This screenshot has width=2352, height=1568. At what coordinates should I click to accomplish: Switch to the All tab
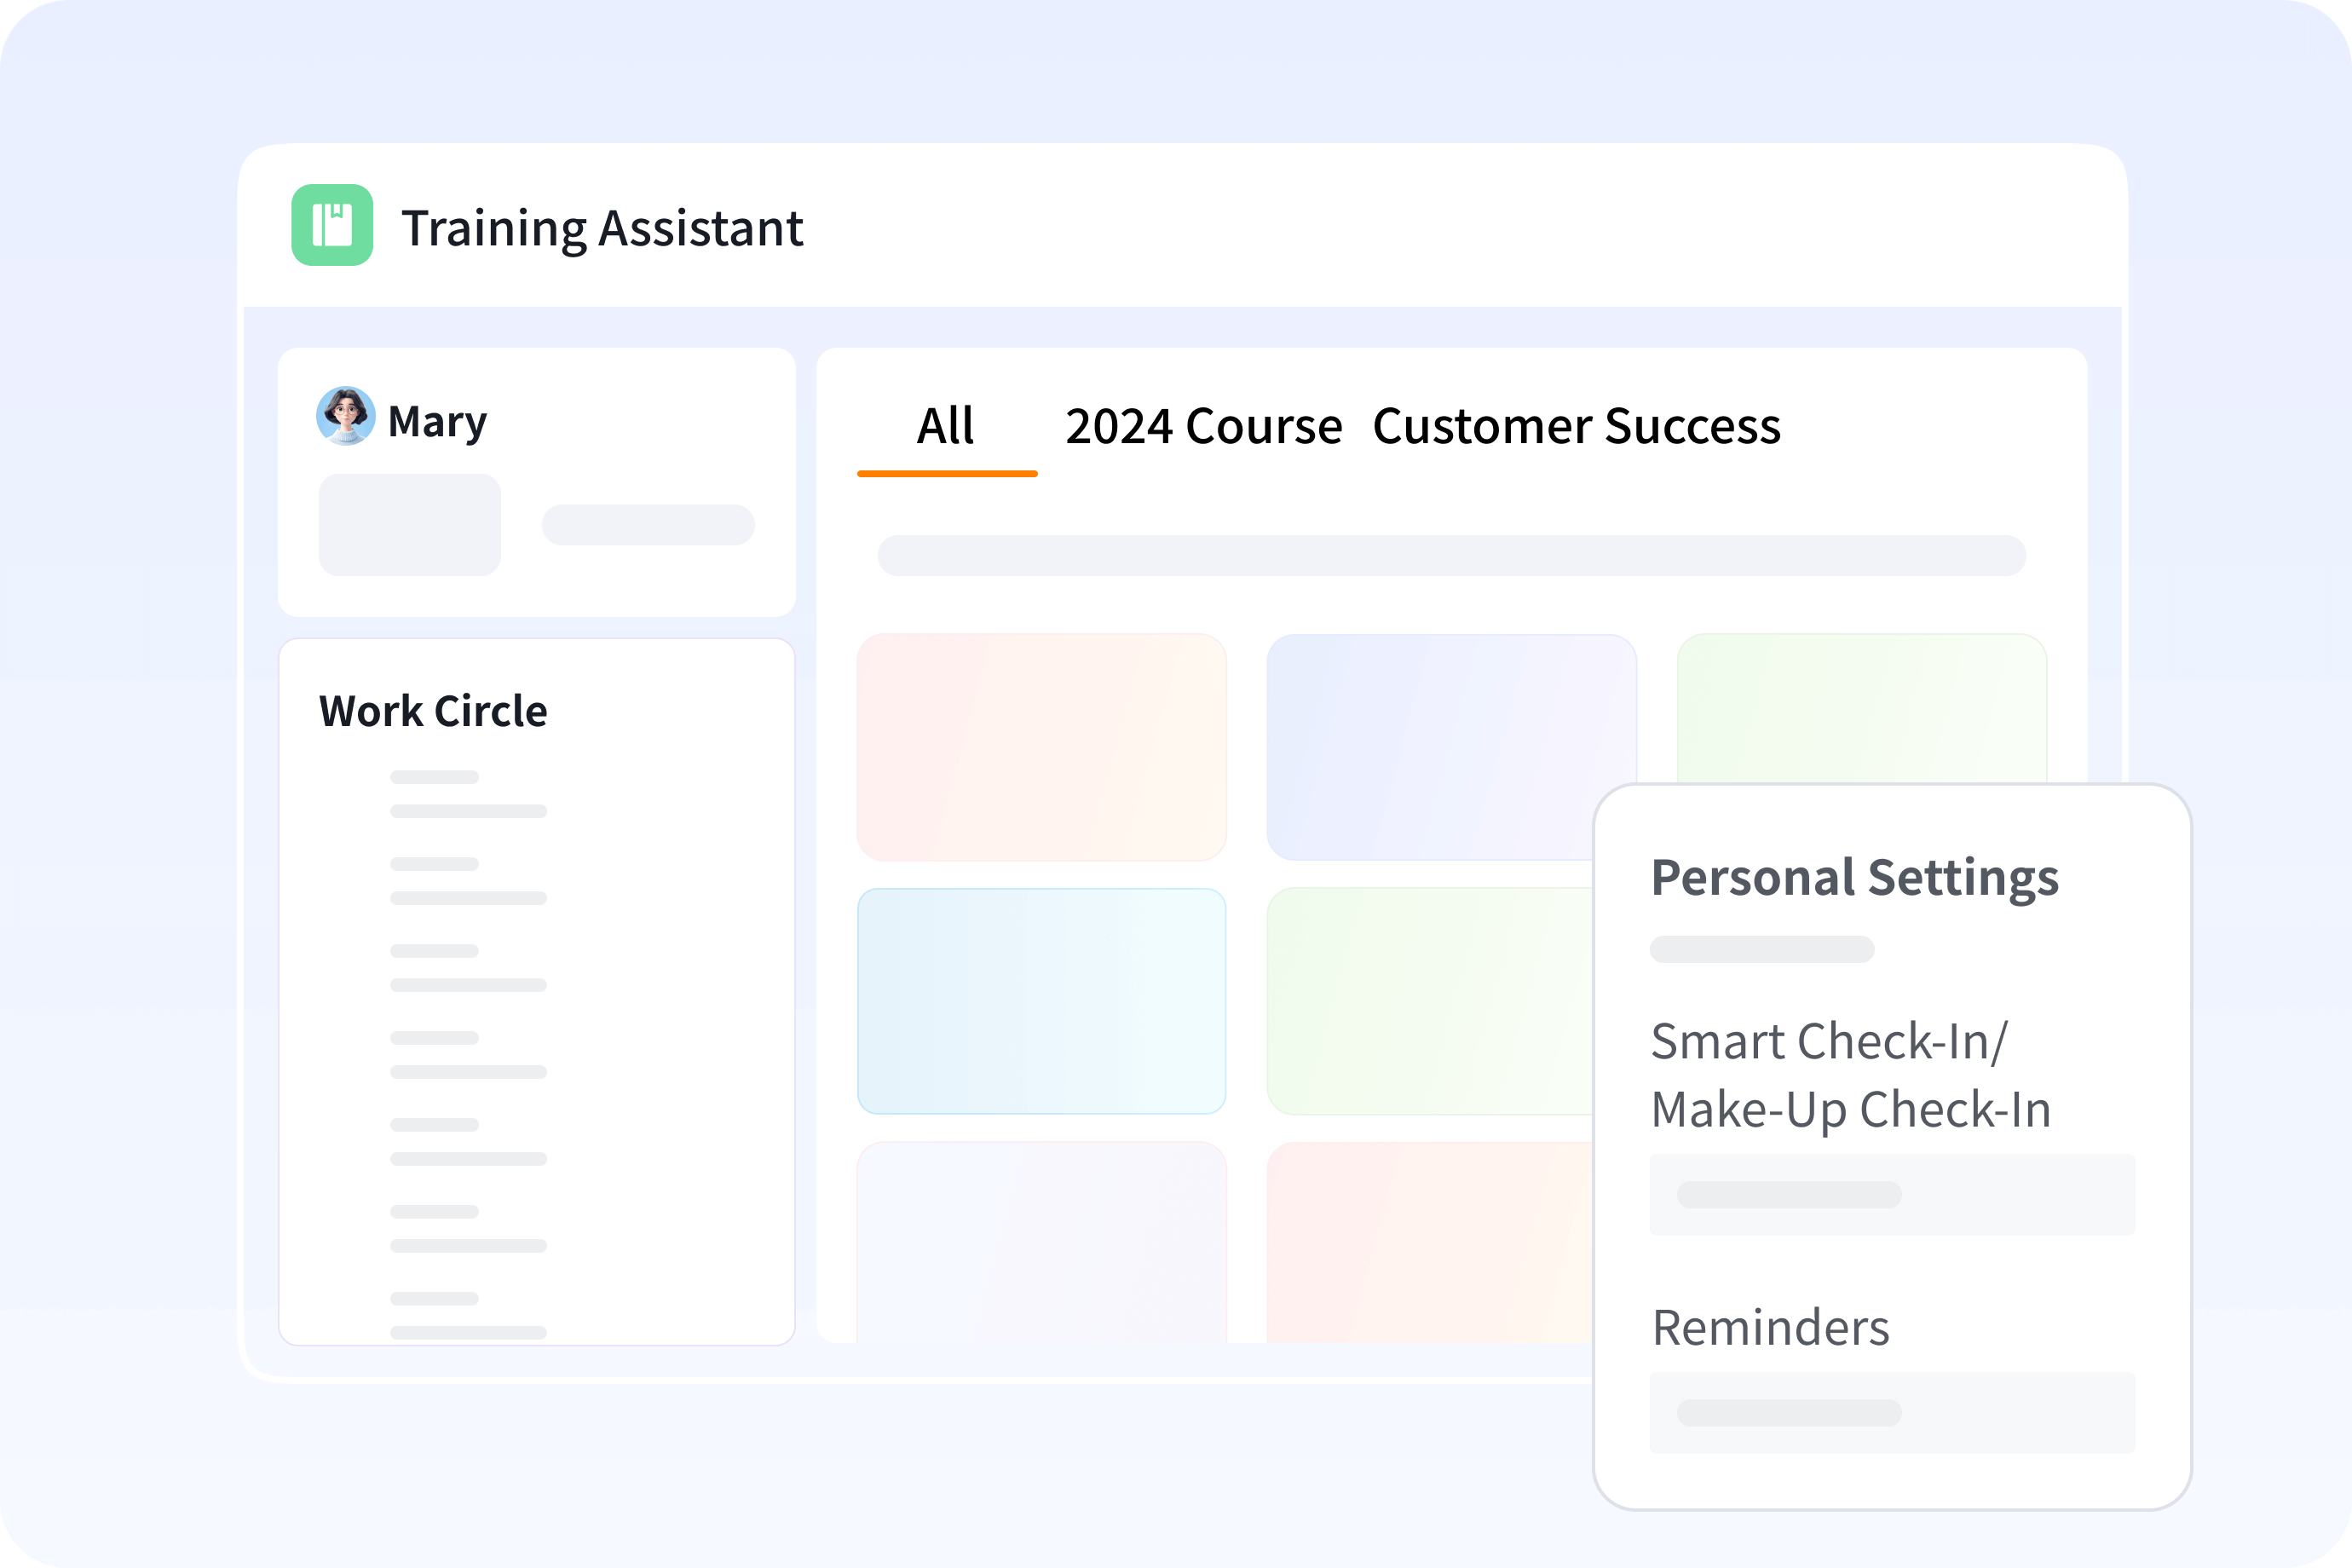[x=945, y=427]
